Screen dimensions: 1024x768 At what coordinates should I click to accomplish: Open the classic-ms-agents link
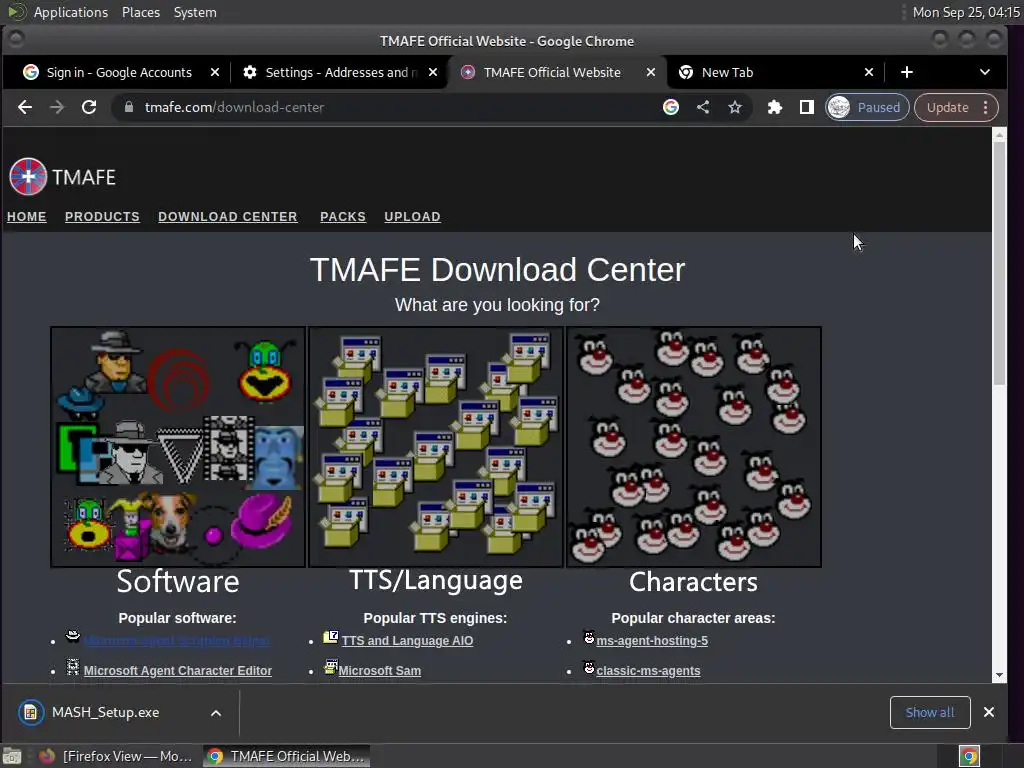click(648, 671)
